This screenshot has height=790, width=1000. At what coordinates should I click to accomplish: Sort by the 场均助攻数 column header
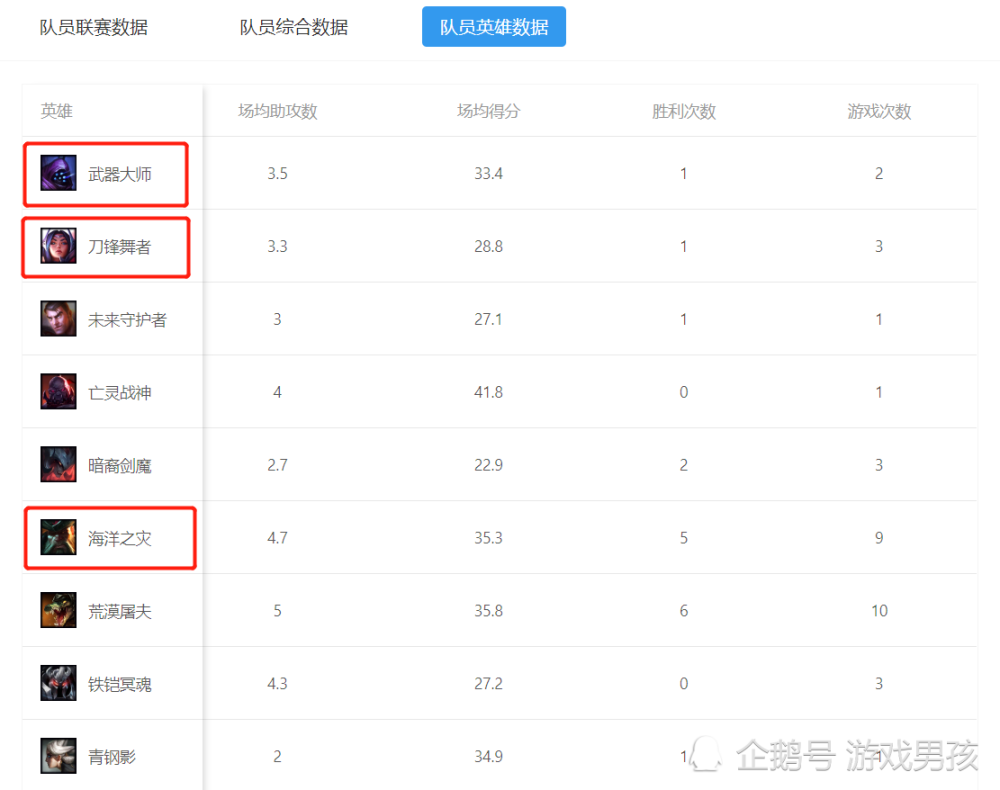(277, 111)
